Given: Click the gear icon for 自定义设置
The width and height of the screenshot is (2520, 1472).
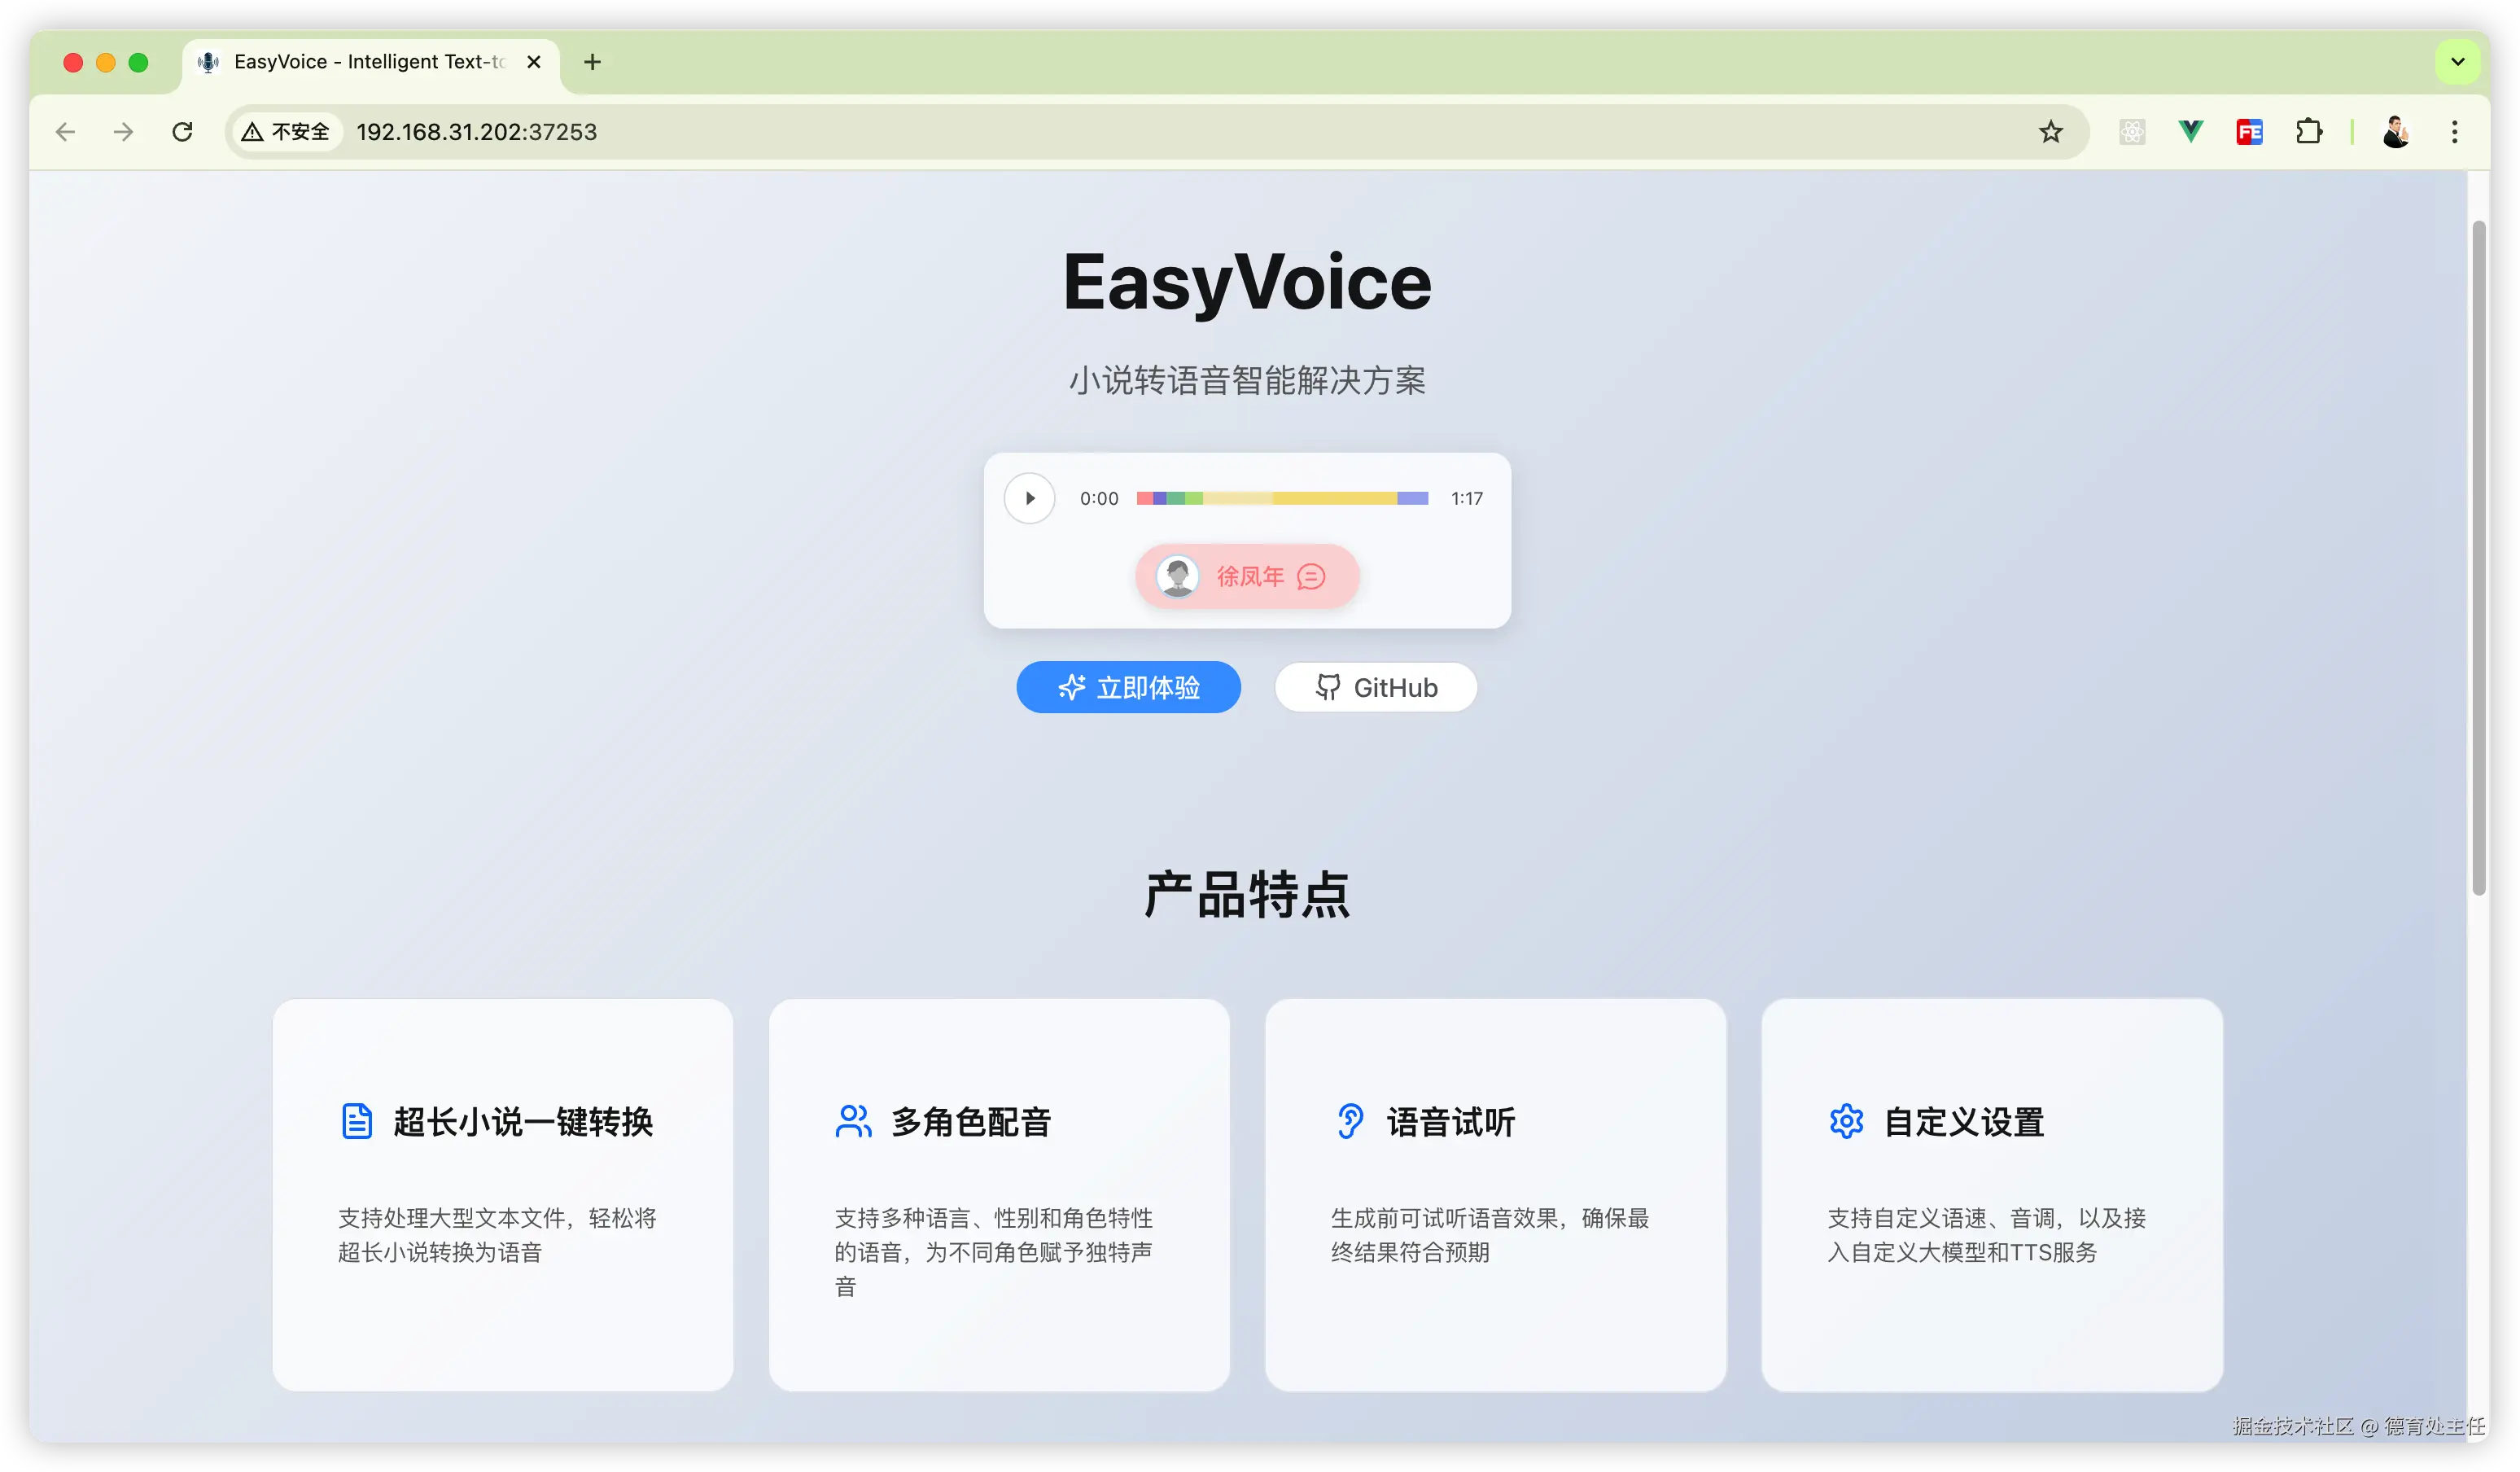Looking at the screenshot, I should pyautogui.click(x=1846, y=1121).
